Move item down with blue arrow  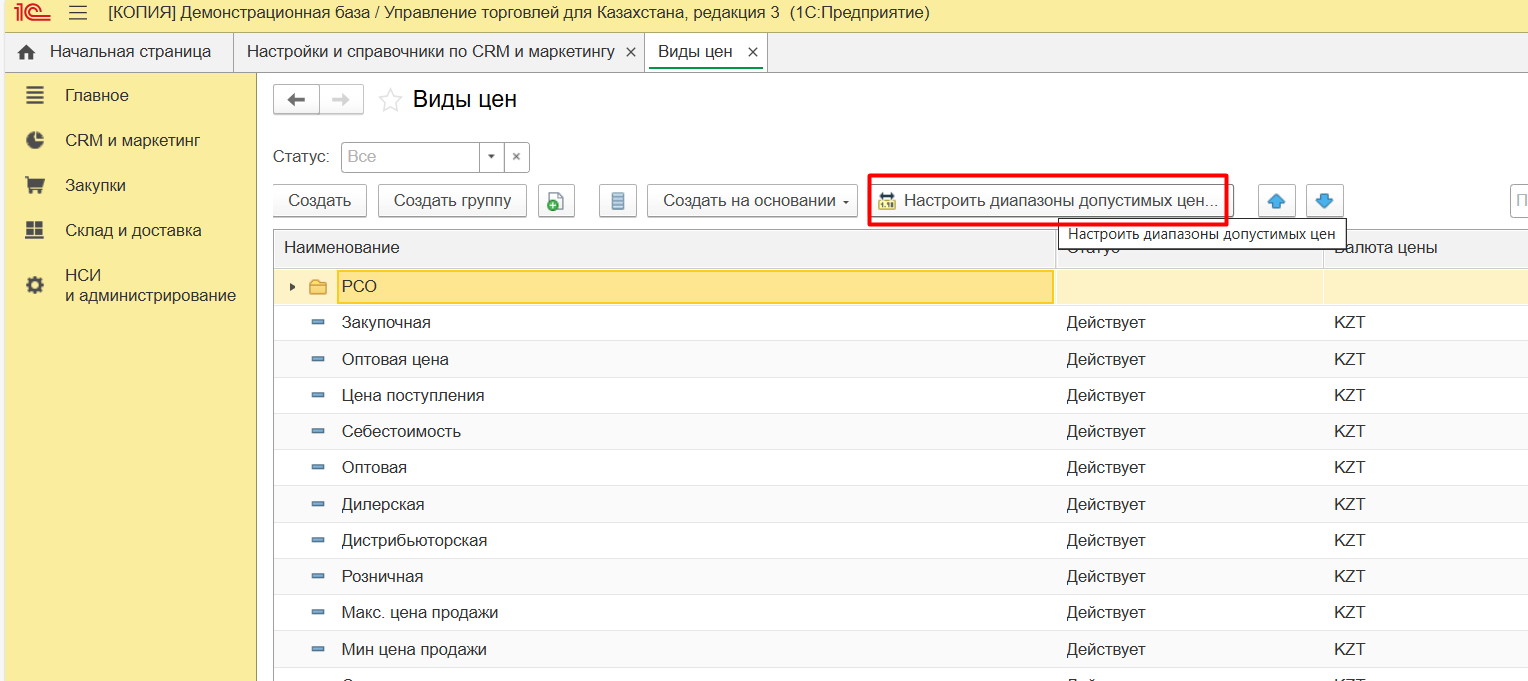click(1324, 201)
